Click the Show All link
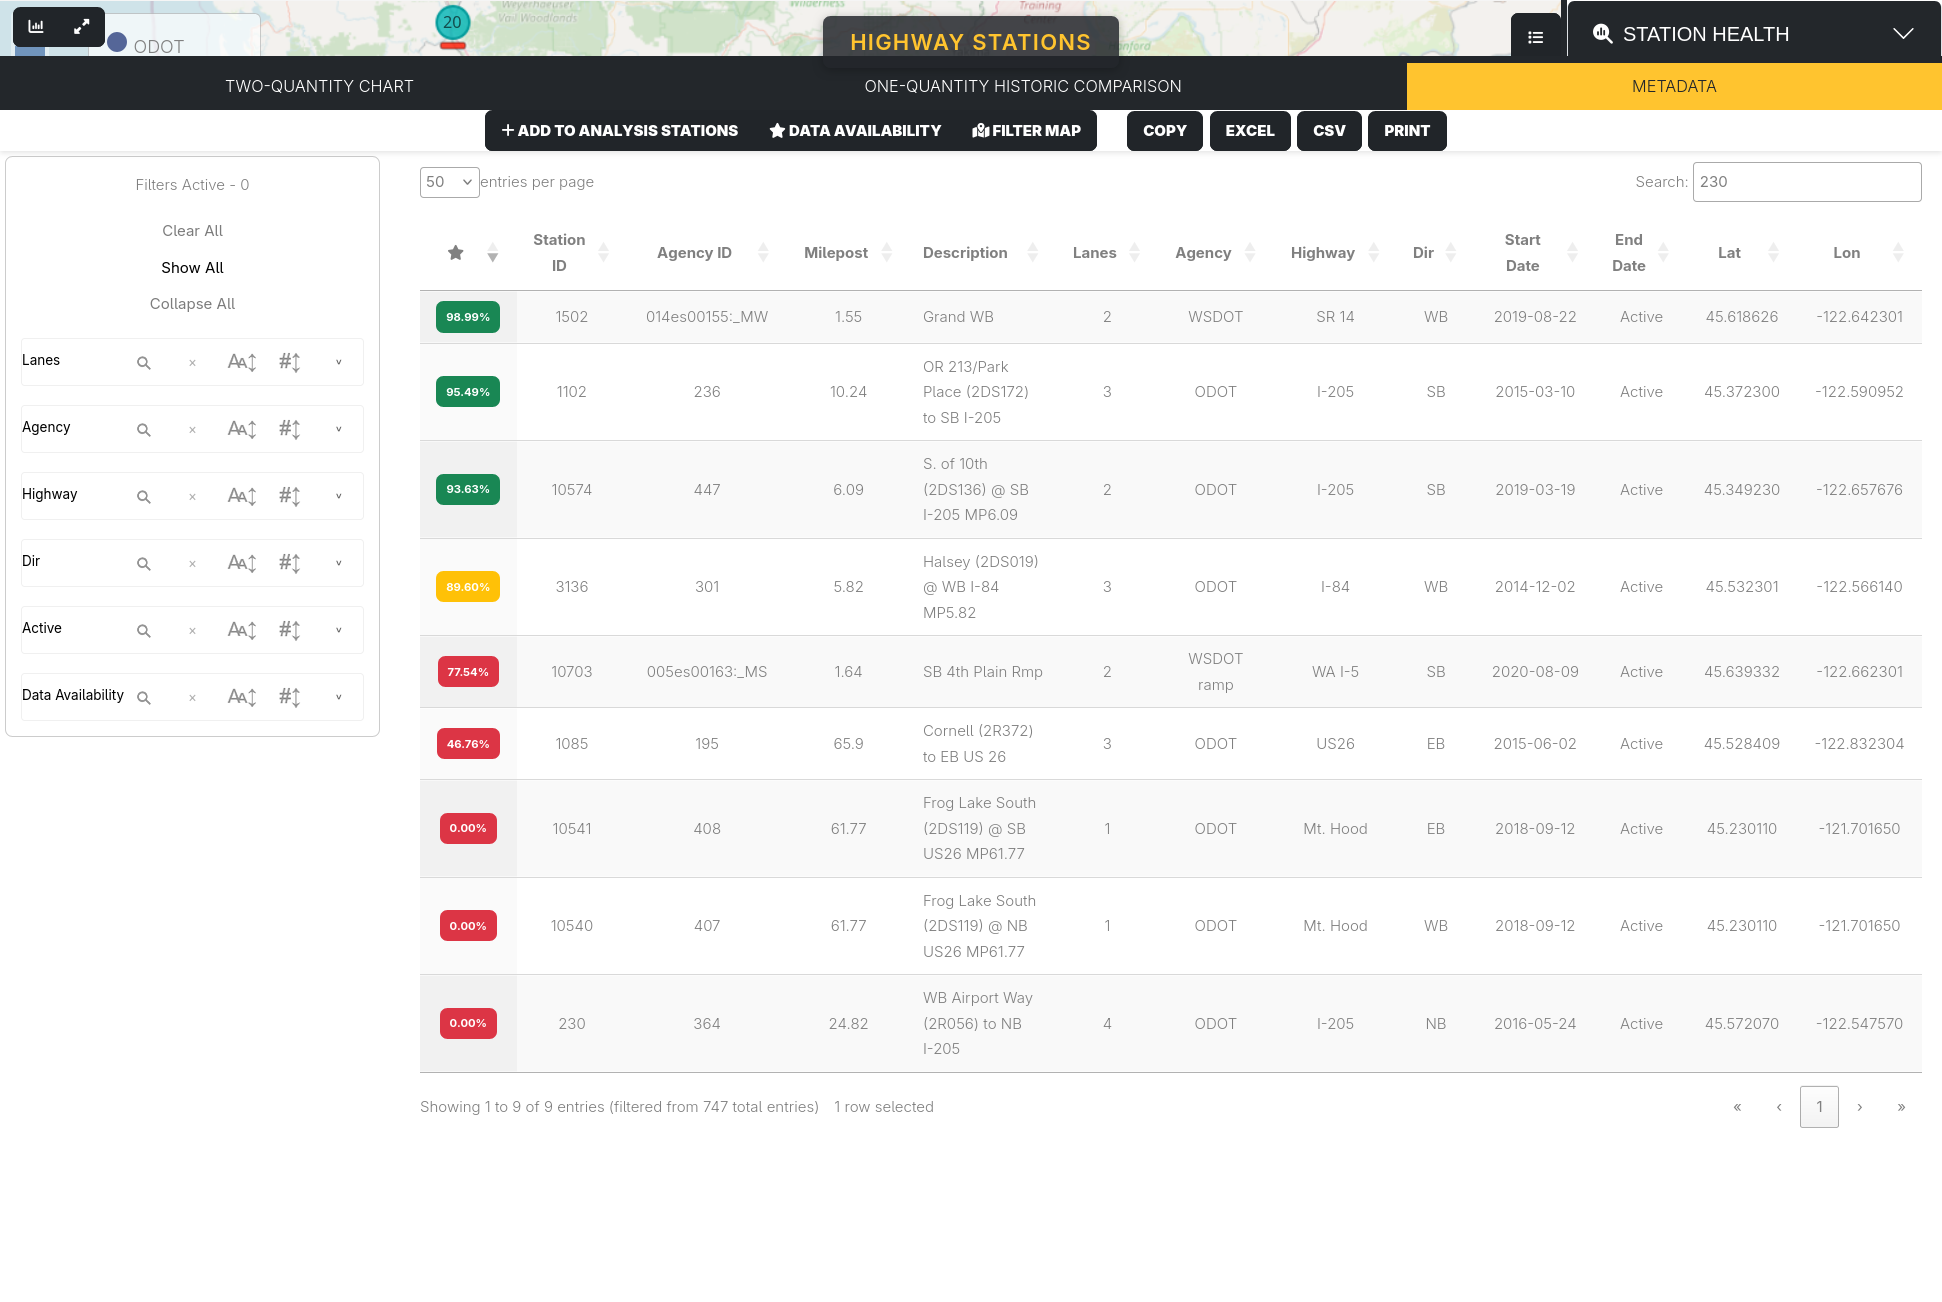The width and height of the screenshot is (1942, 1302). pyautogui.click(x=192, y=268)
